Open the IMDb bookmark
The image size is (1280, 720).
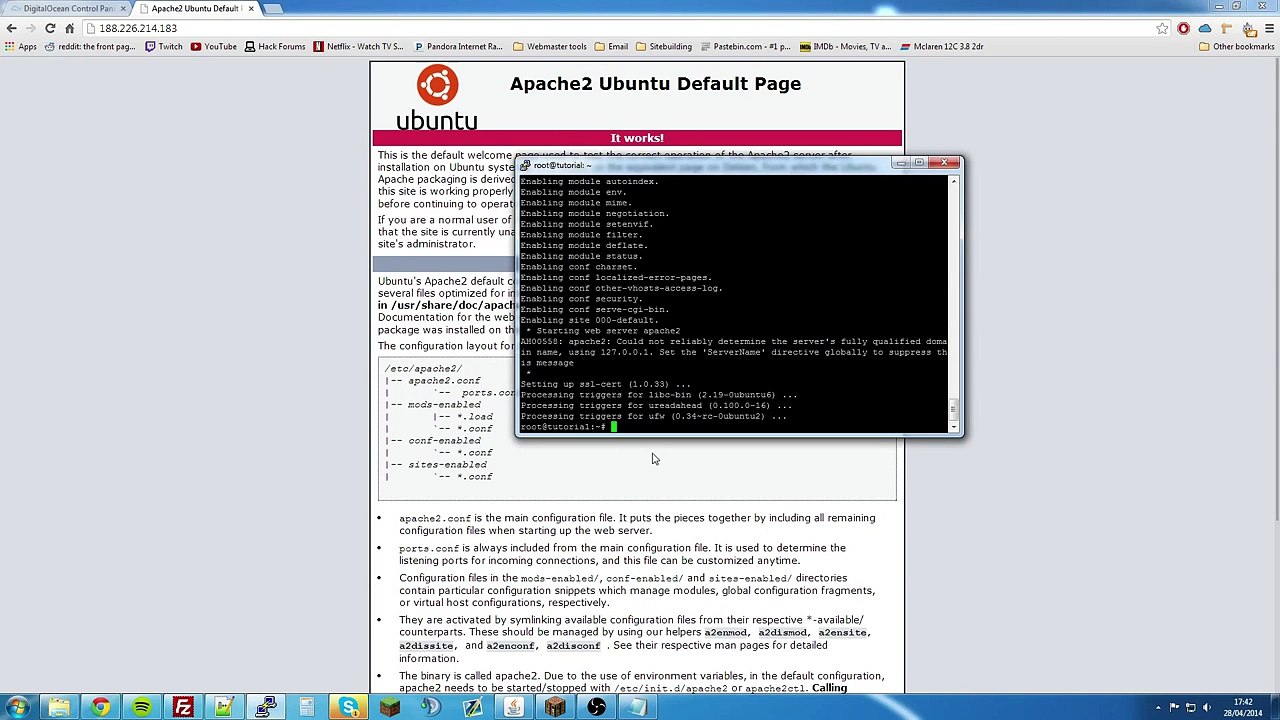click(845, 46)
